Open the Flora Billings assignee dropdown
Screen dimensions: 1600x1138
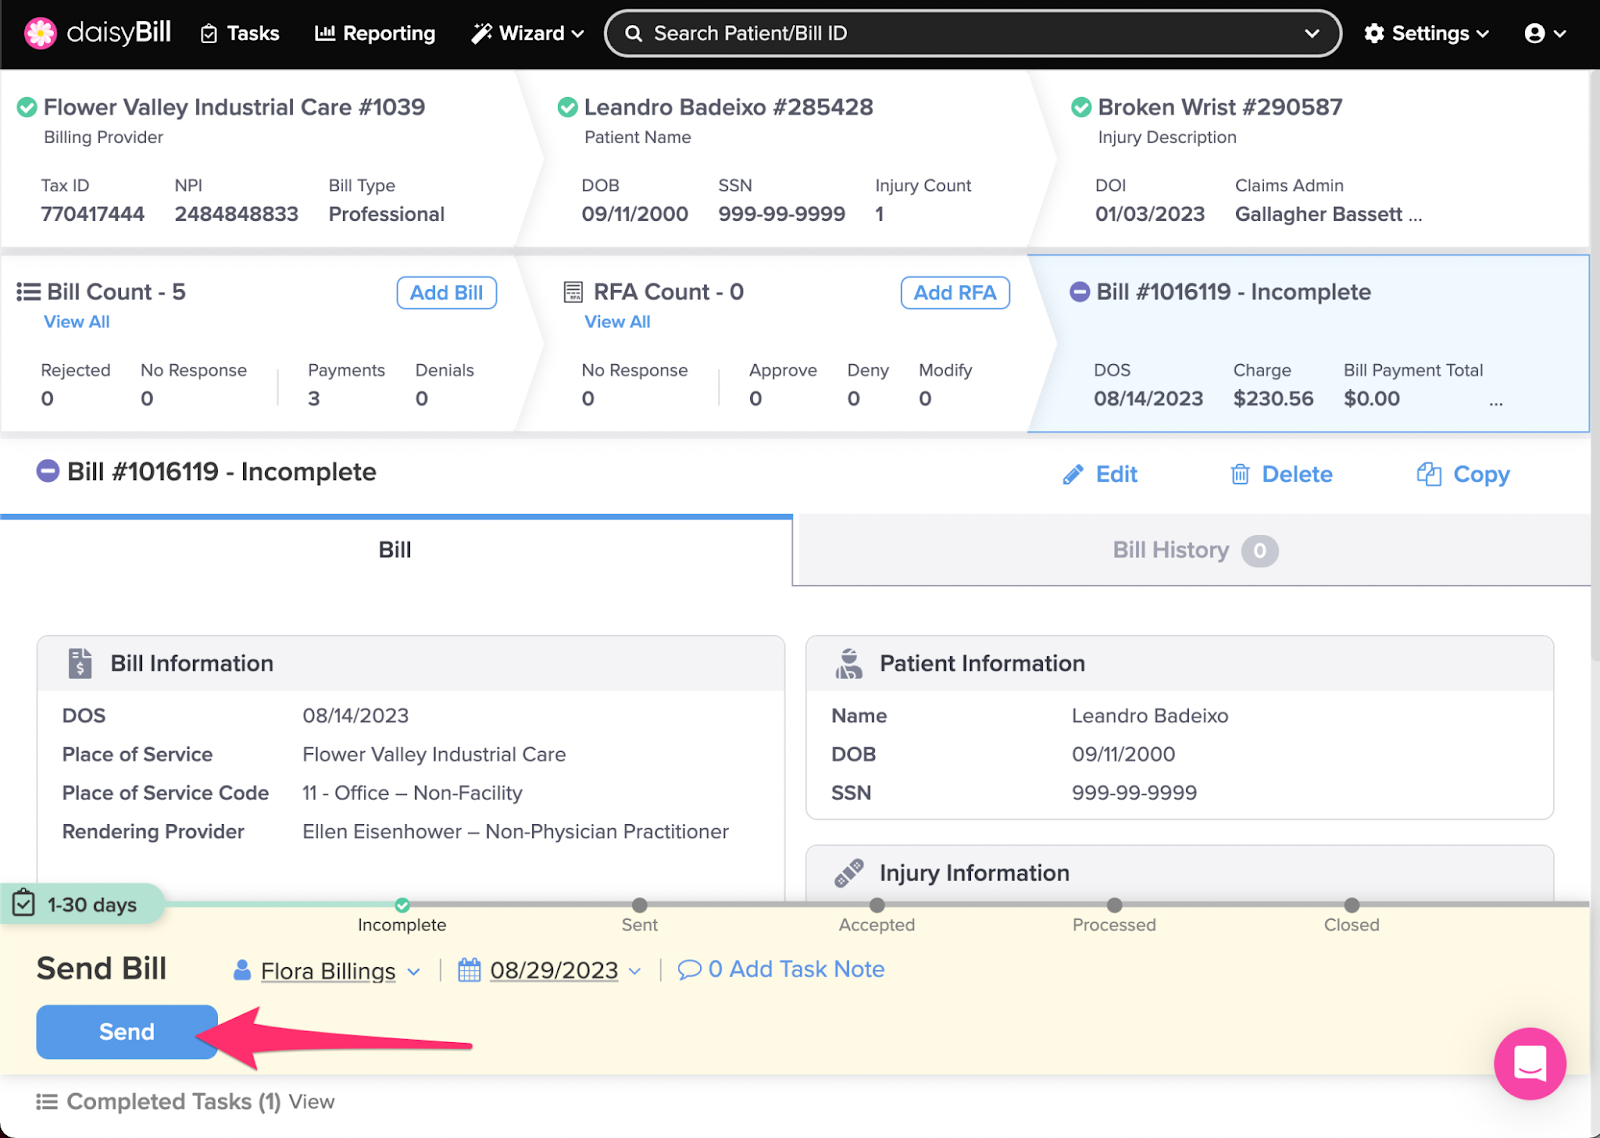327,970
